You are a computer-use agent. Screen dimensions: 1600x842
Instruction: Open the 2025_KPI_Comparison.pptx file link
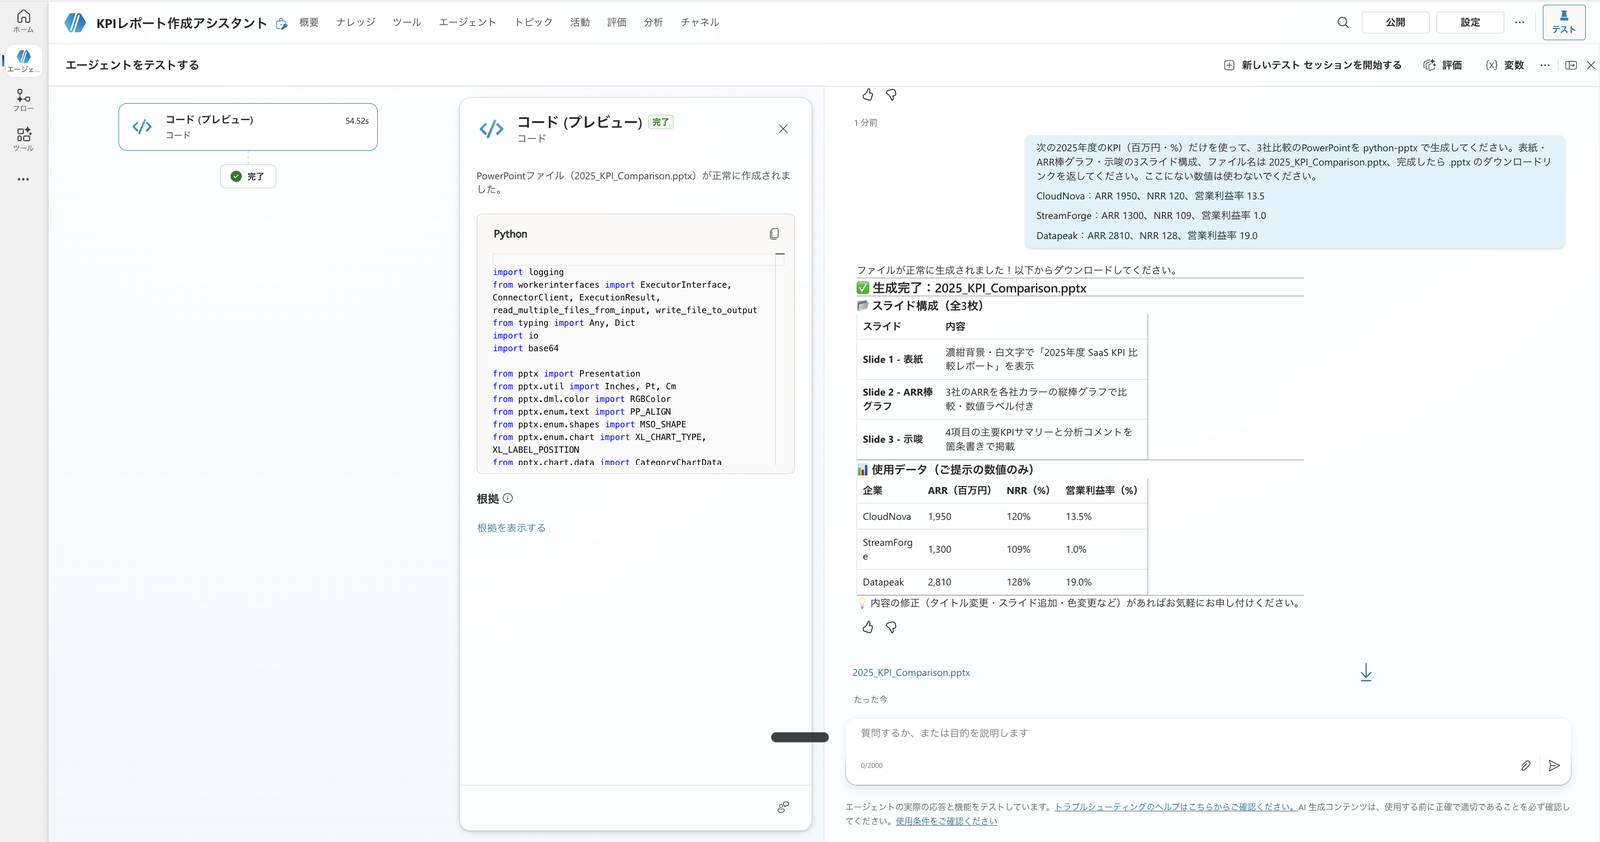tap(911, 673)
